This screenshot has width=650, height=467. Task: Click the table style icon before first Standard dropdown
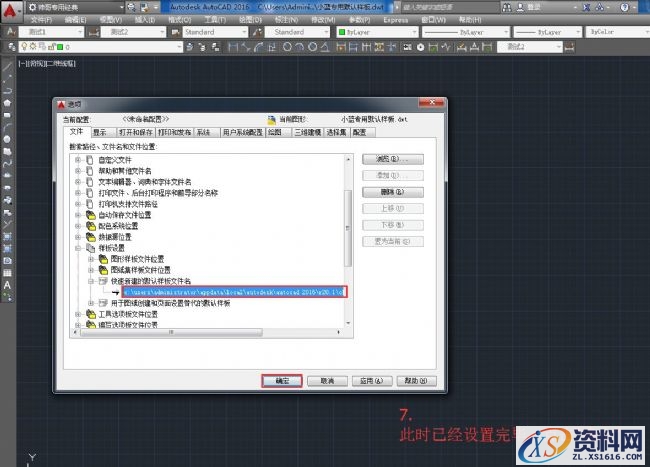176,32
